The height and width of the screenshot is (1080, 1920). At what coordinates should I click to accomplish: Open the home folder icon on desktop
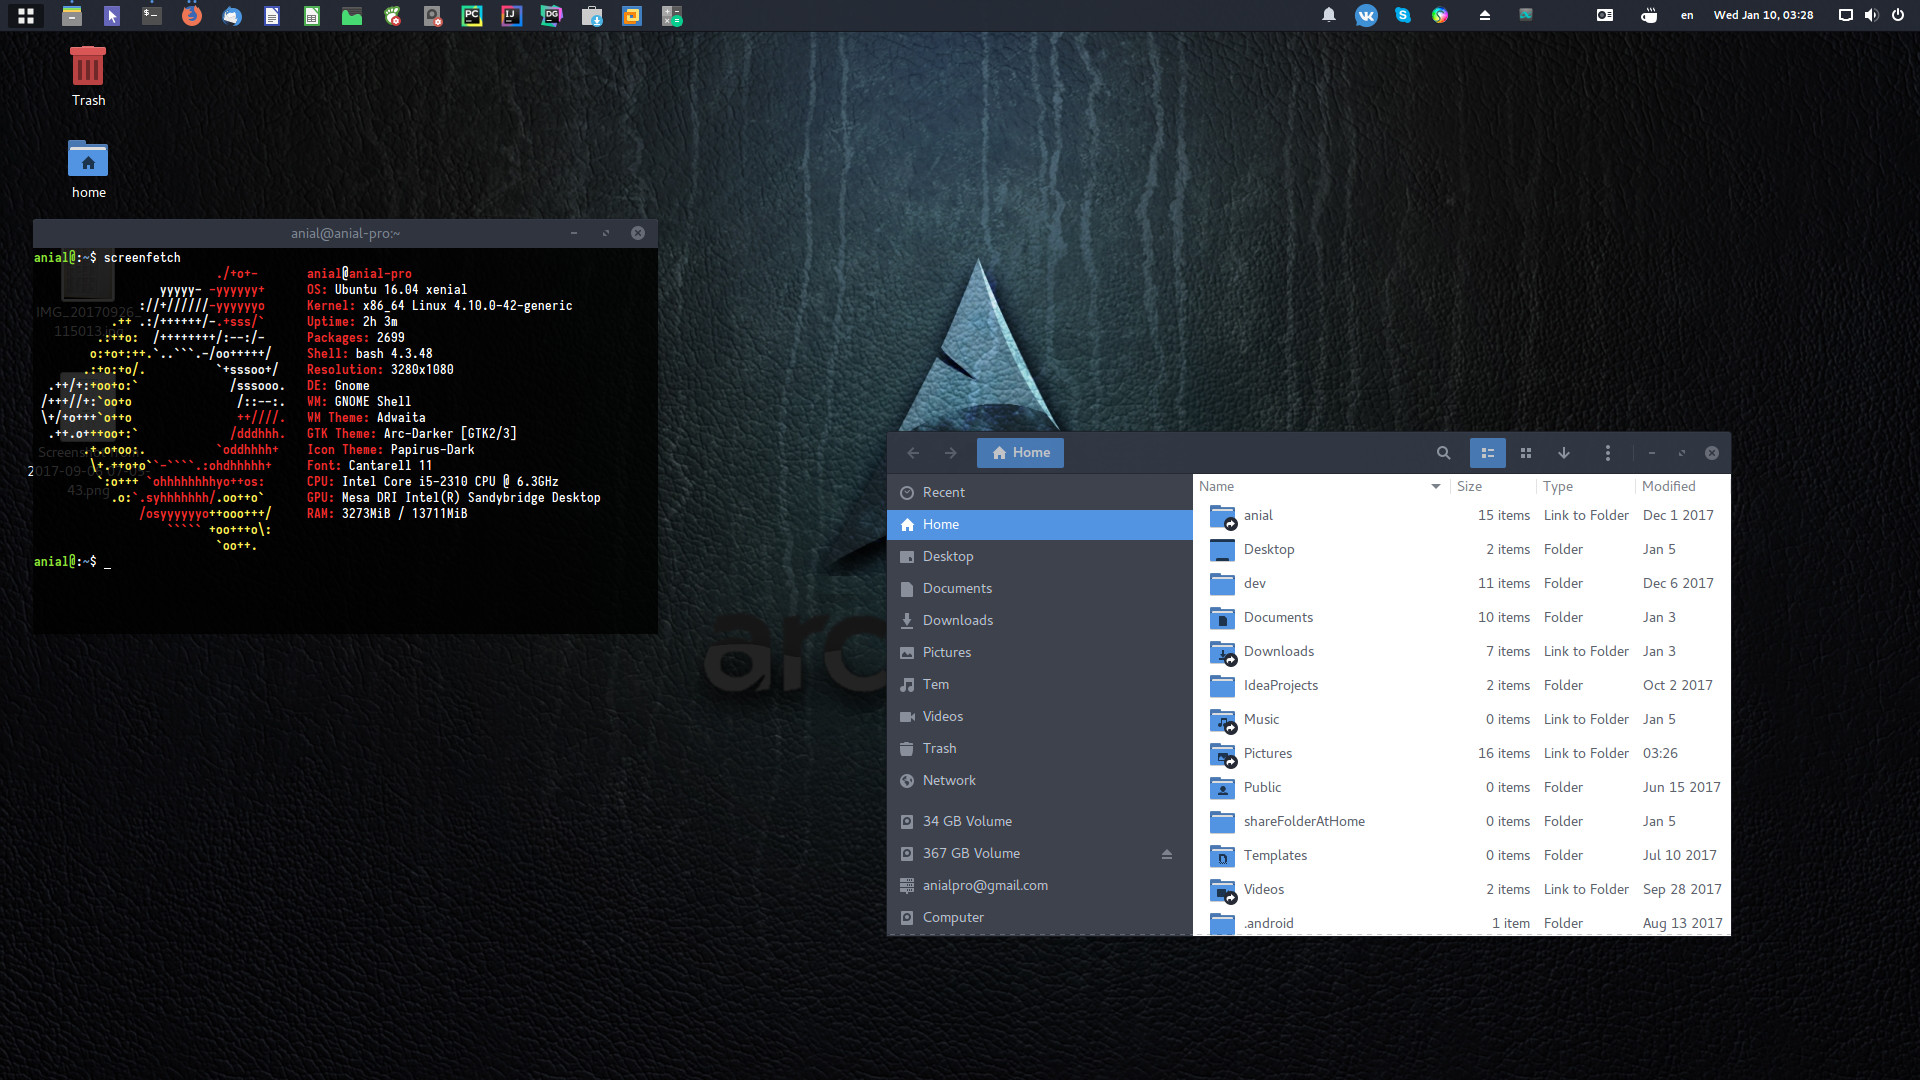88,169
